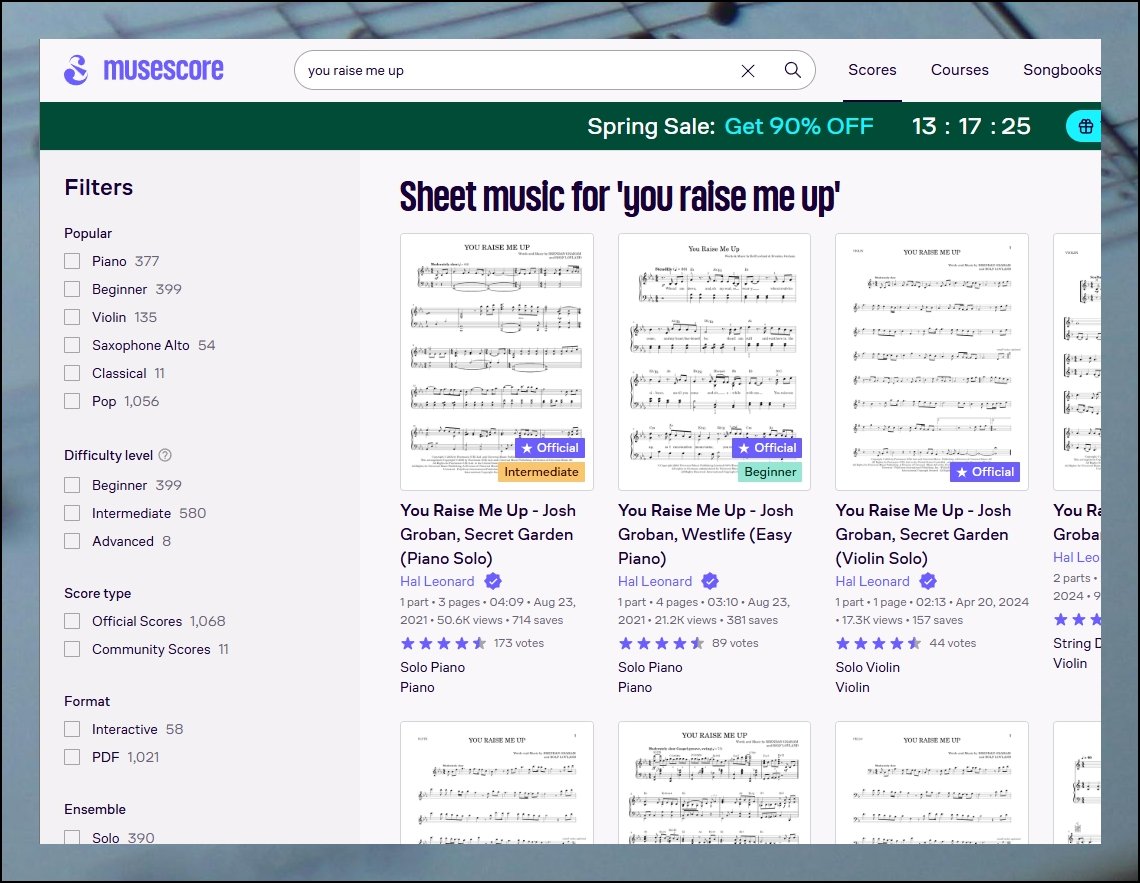This screenshot has width=1140, height=883.
Task: Open the second-row middle piano sheet thumbnail
Action: coord(714,783)
